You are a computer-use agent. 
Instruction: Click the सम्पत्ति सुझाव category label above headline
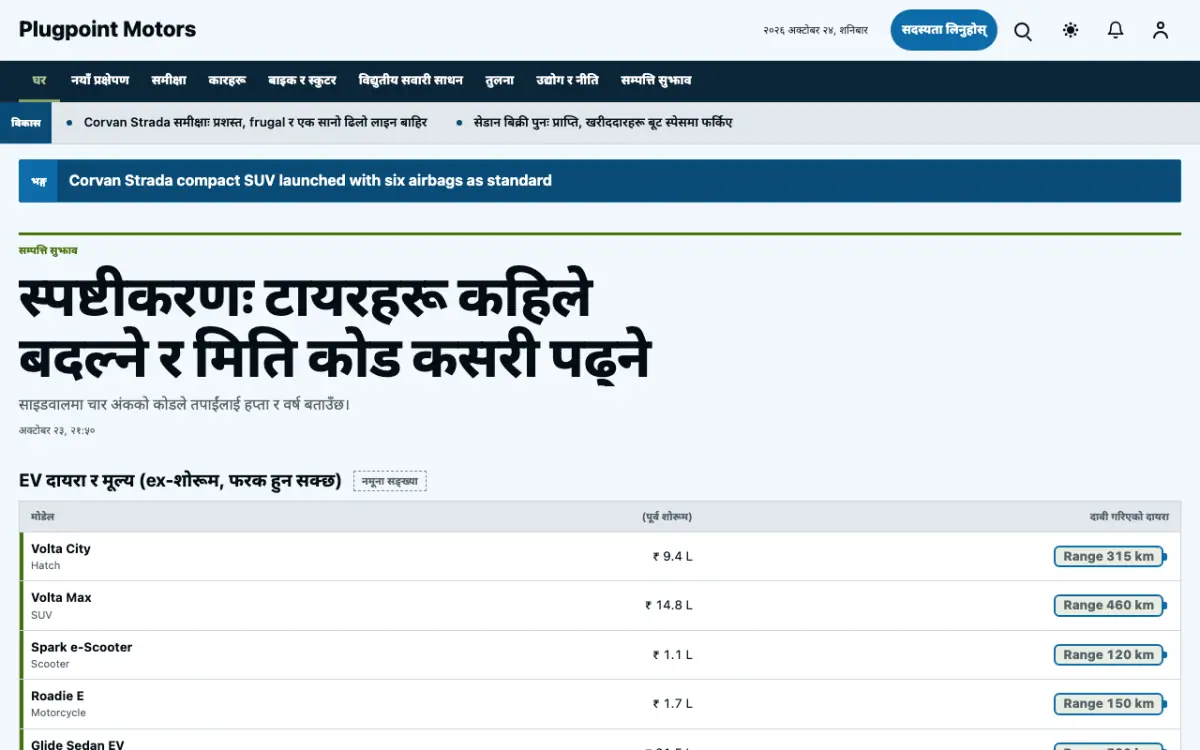[48, 251]
